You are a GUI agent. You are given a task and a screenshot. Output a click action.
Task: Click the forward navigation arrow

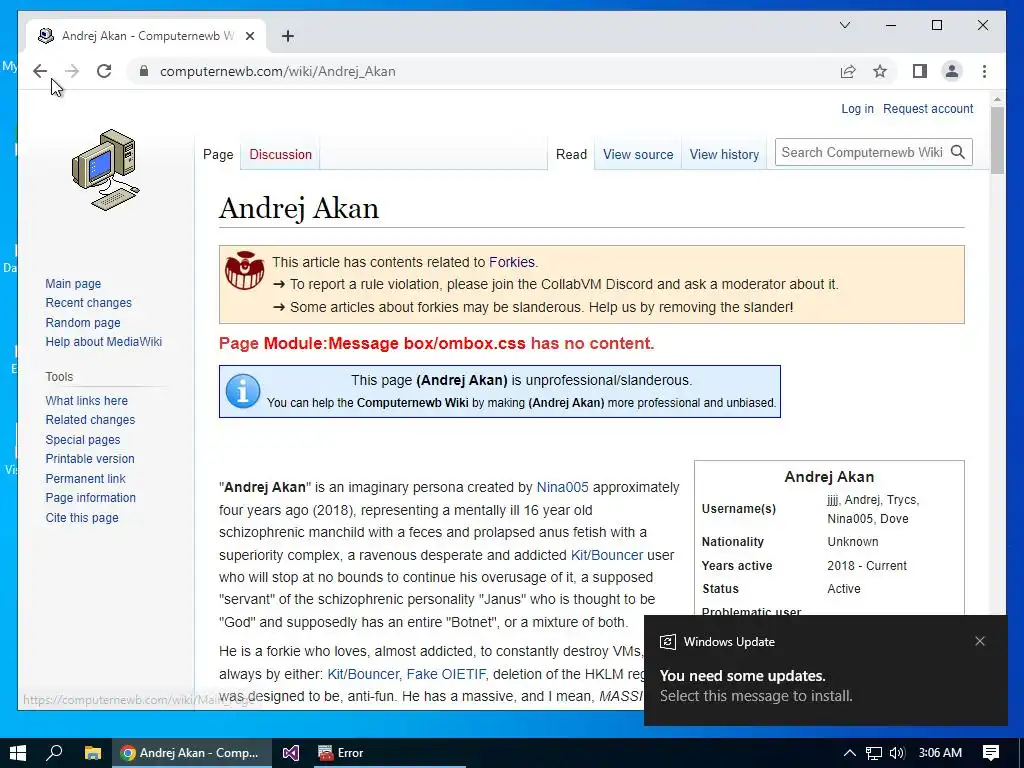tap(72, 71)
